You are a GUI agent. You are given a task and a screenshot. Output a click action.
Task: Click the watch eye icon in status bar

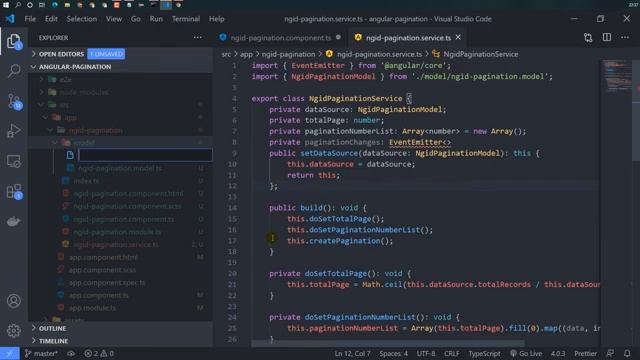click(71, 353)
